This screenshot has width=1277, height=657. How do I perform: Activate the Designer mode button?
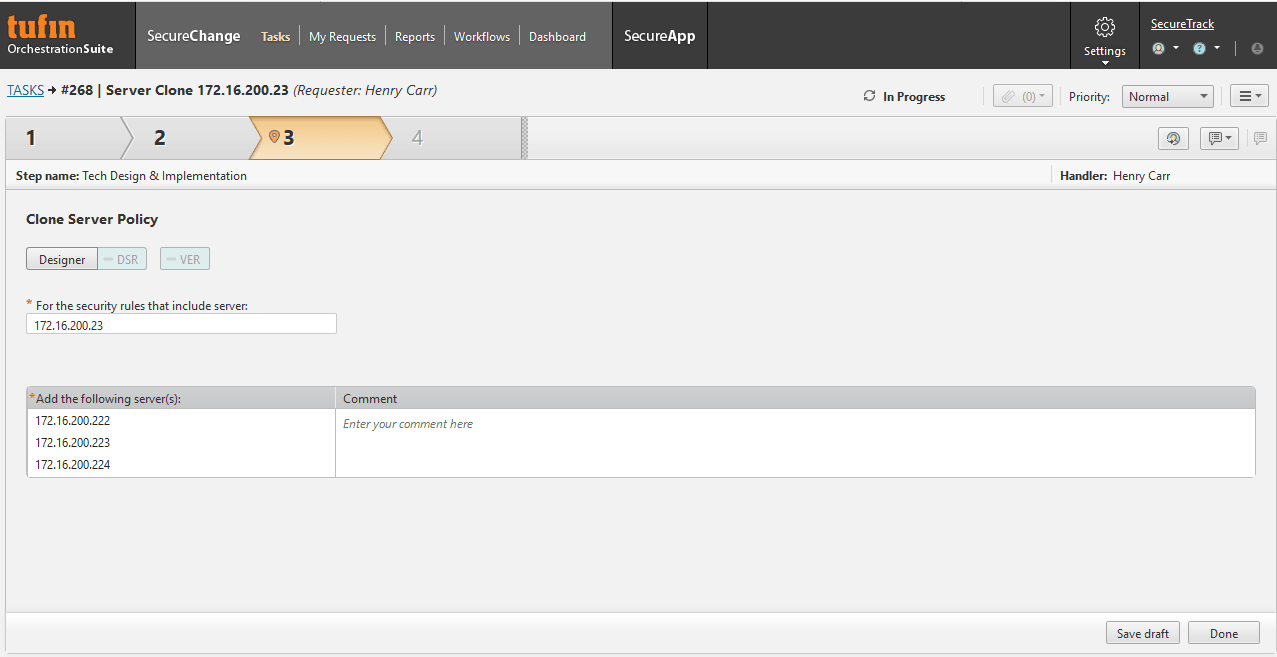click(x=61, y=258)
